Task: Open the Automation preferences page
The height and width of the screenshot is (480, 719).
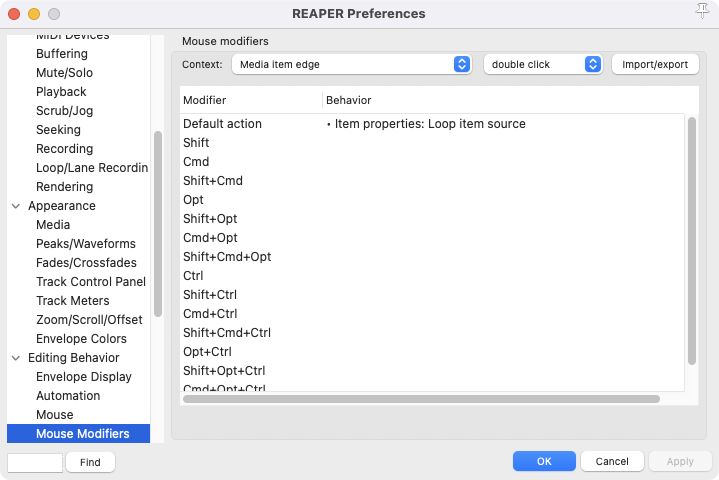Action: (68, 396)
